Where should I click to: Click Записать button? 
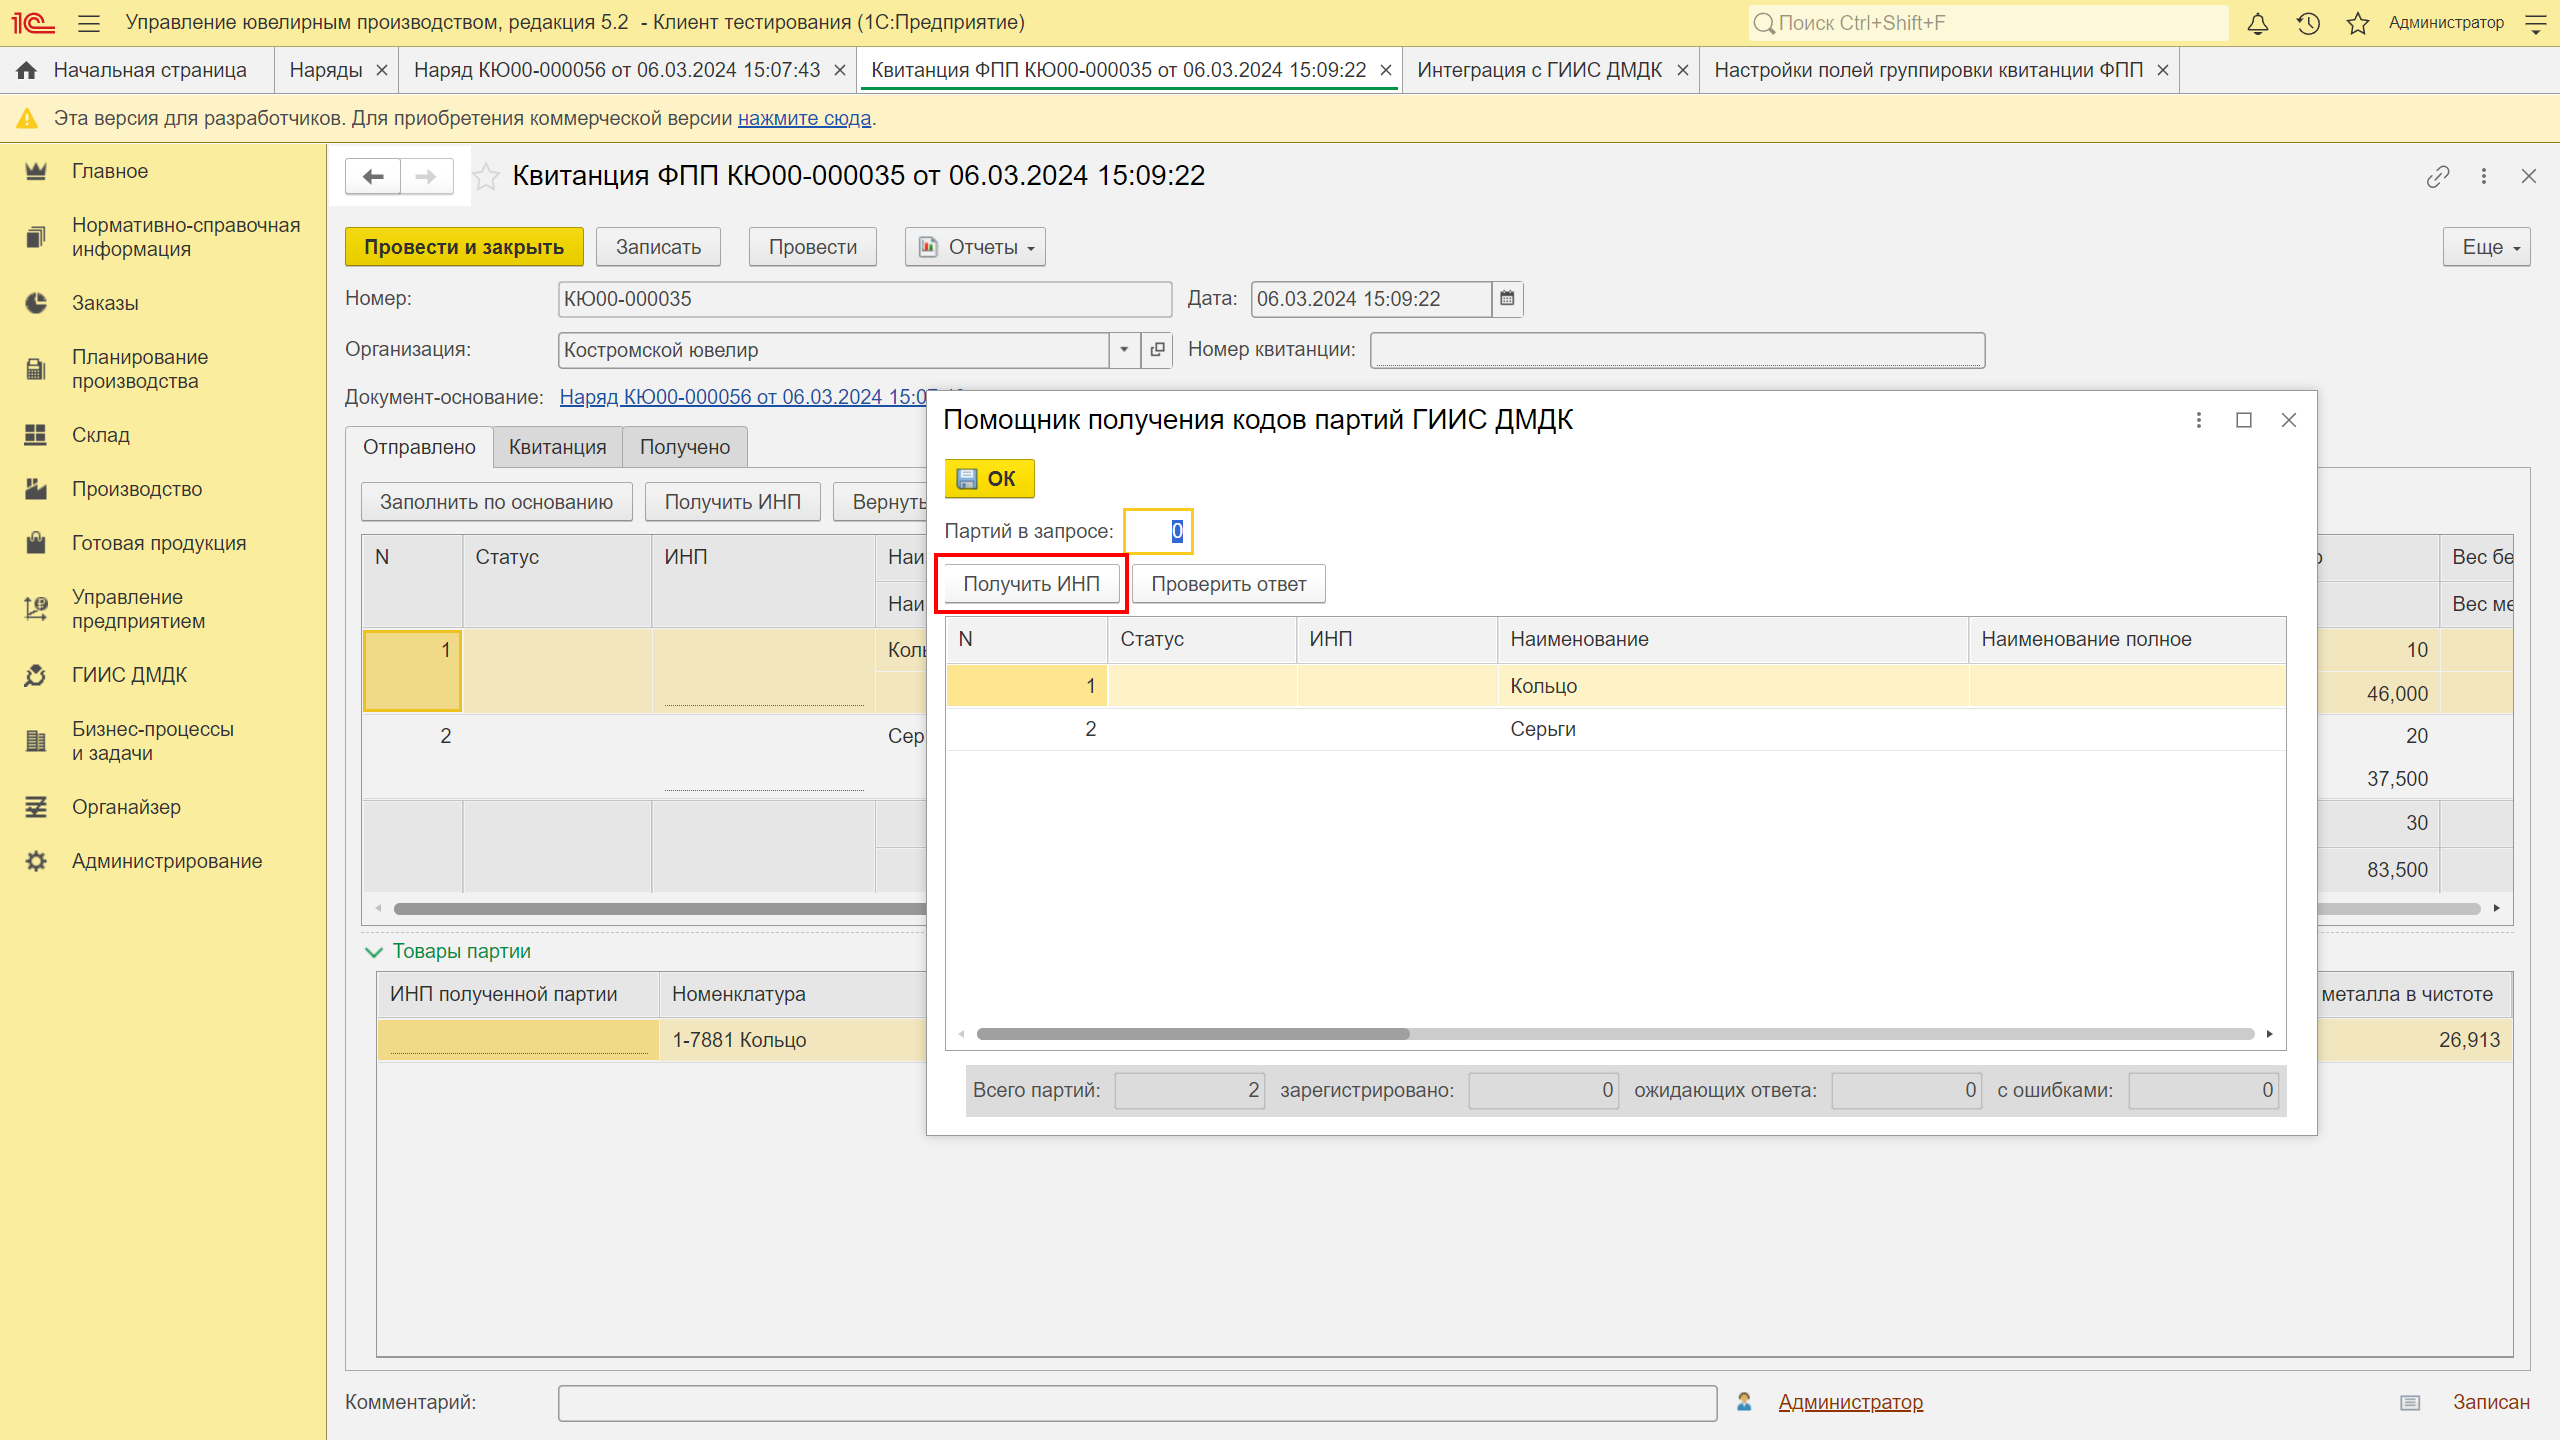[x=658, y=247]
